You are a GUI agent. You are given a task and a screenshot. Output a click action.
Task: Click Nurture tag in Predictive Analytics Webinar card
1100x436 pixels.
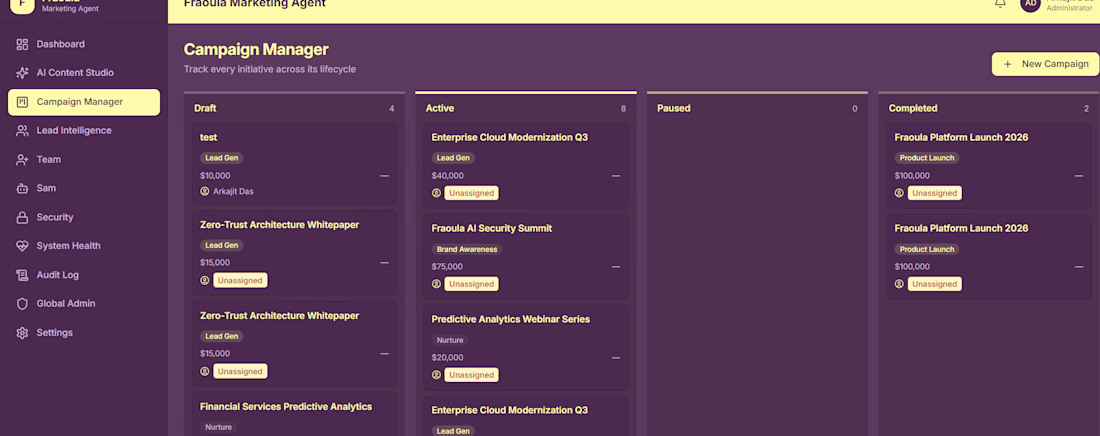coord(450,340)
